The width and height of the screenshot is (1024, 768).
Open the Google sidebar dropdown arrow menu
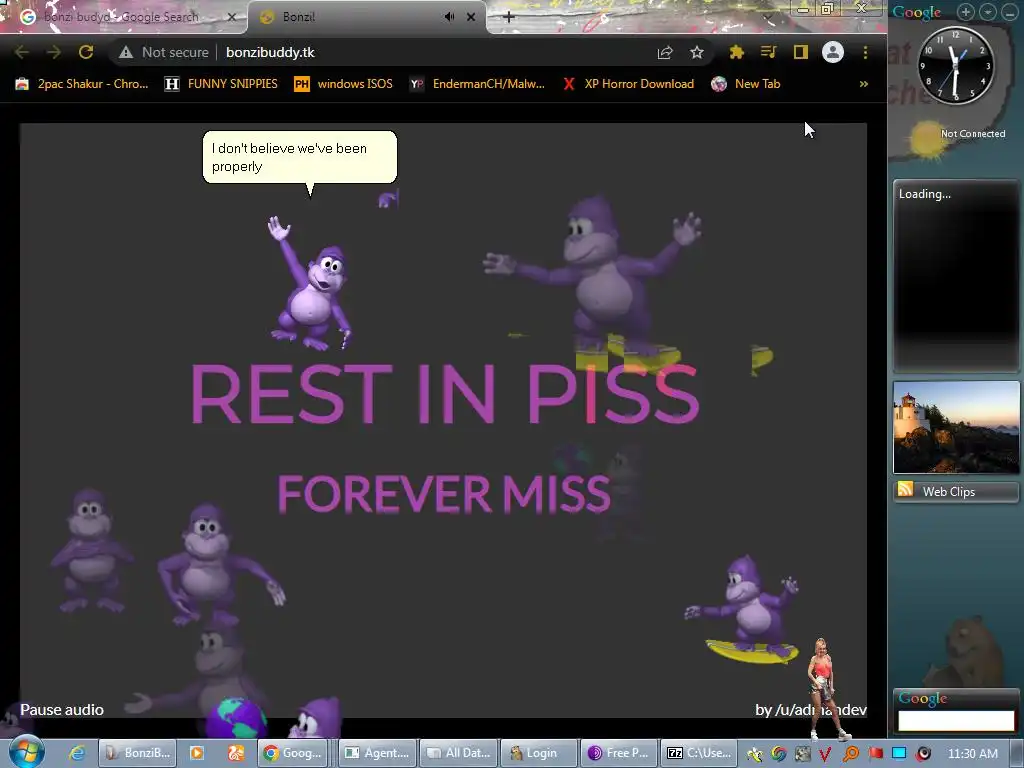[988, 12]
